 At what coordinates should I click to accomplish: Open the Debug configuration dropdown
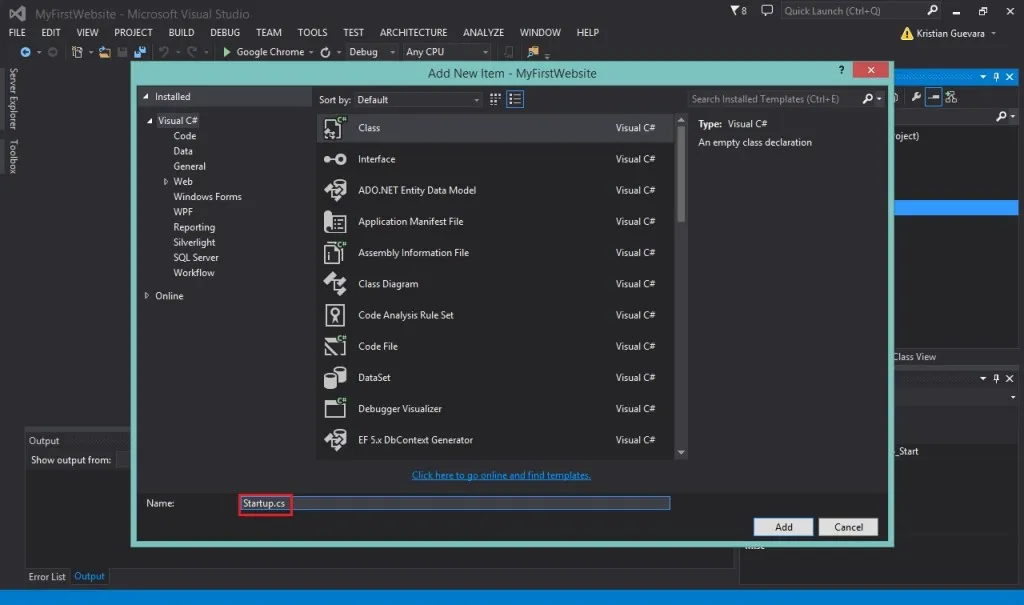pyautogui.click(x=372, y=52)
